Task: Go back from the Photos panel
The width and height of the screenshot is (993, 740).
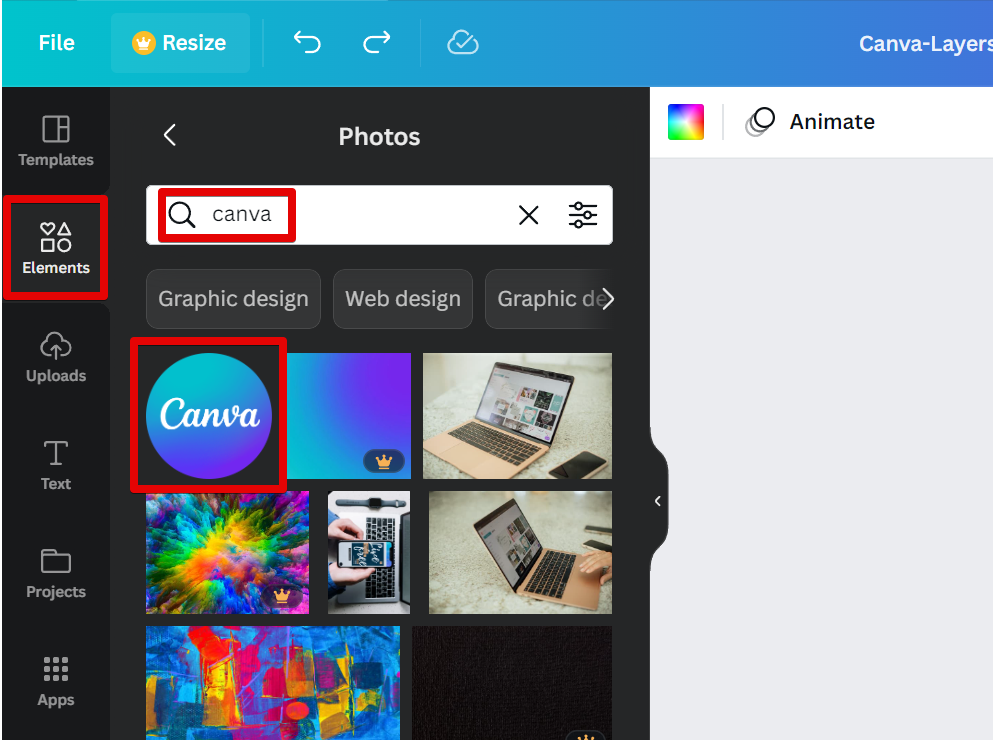Action: (x=170, y=135)
